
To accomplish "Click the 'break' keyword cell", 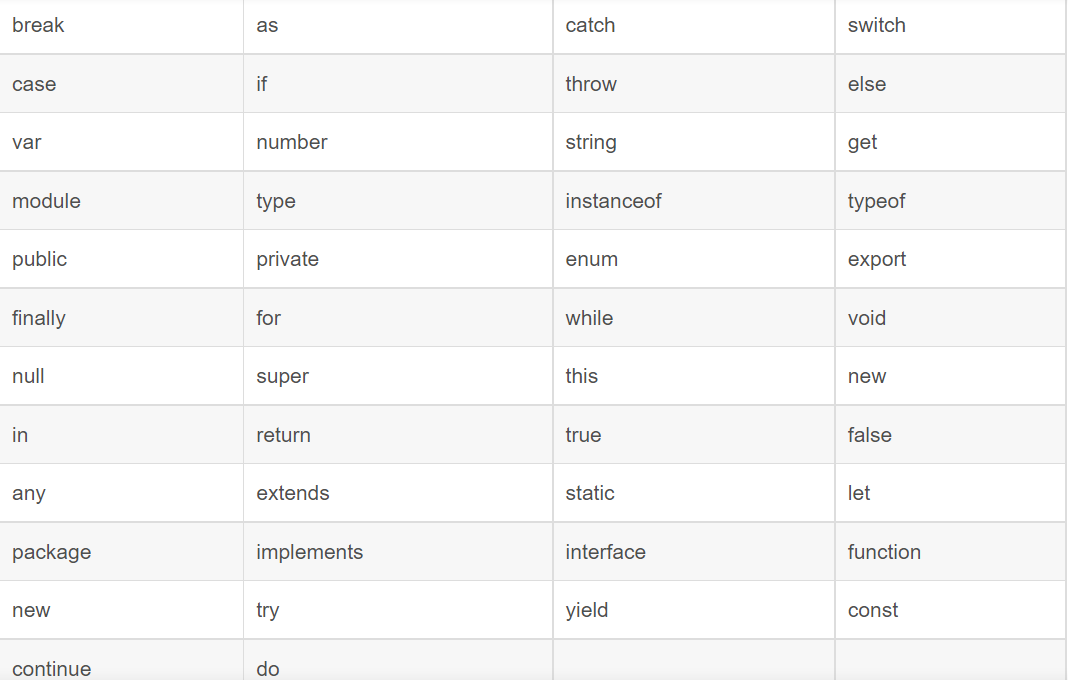I will 38,26.
